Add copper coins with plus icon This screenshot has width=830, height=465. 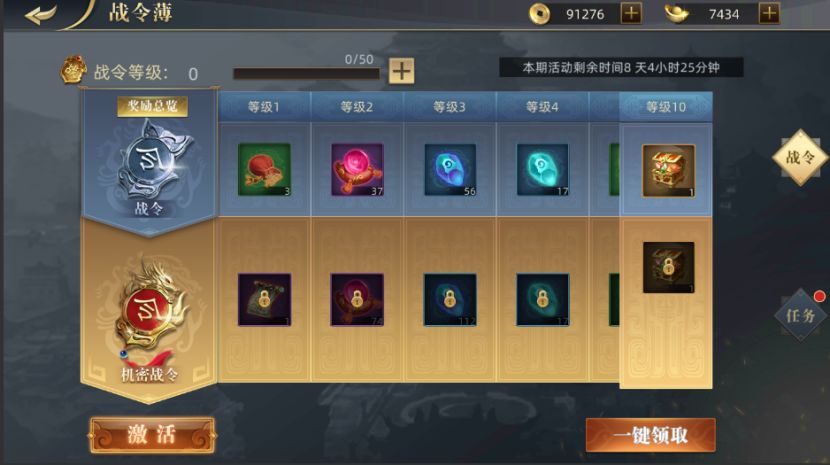[x=631, y=13]
